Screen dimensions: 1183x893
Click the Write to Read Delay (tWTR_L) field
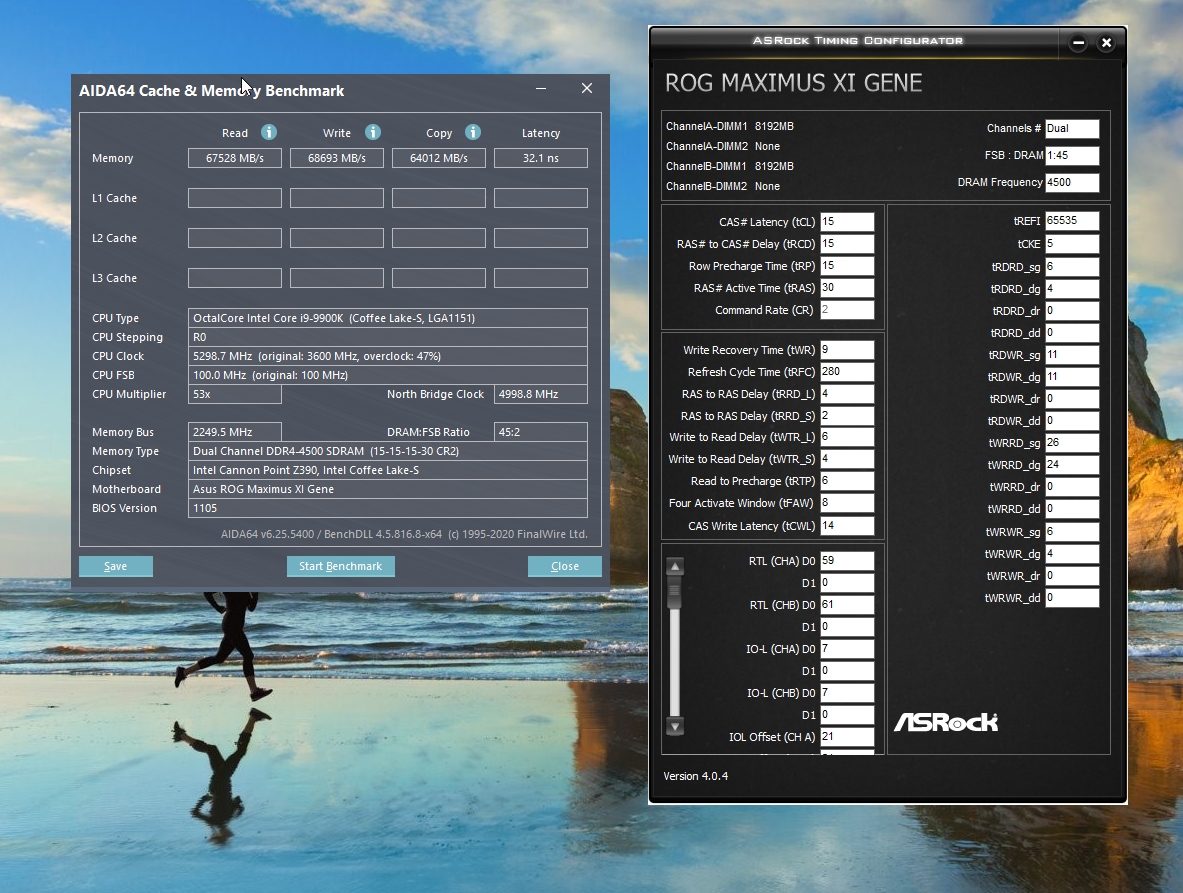point(847,437)
